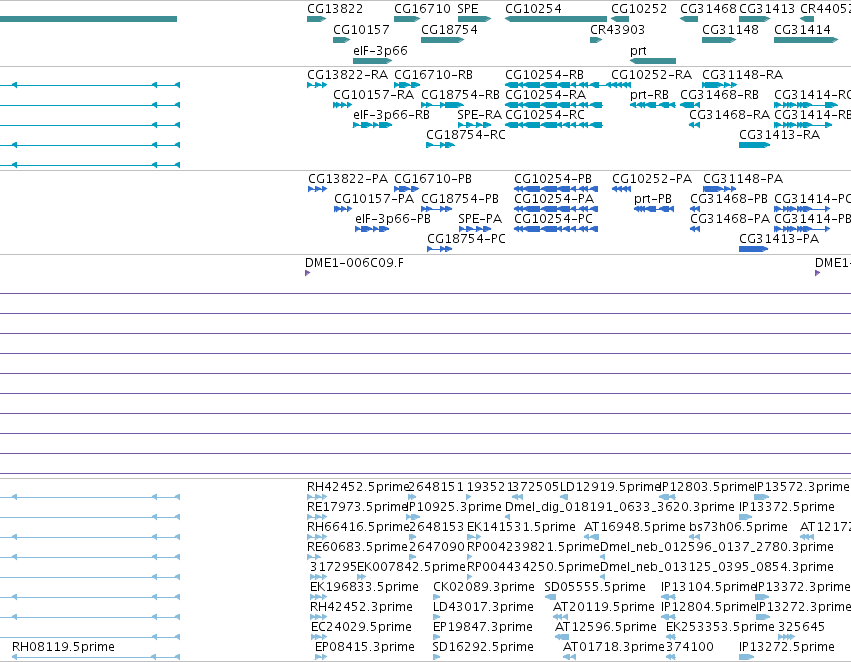Viewport: 851px width, 662px height.
Task: Click transcript CG31468-RB
Action: (690, 105)
